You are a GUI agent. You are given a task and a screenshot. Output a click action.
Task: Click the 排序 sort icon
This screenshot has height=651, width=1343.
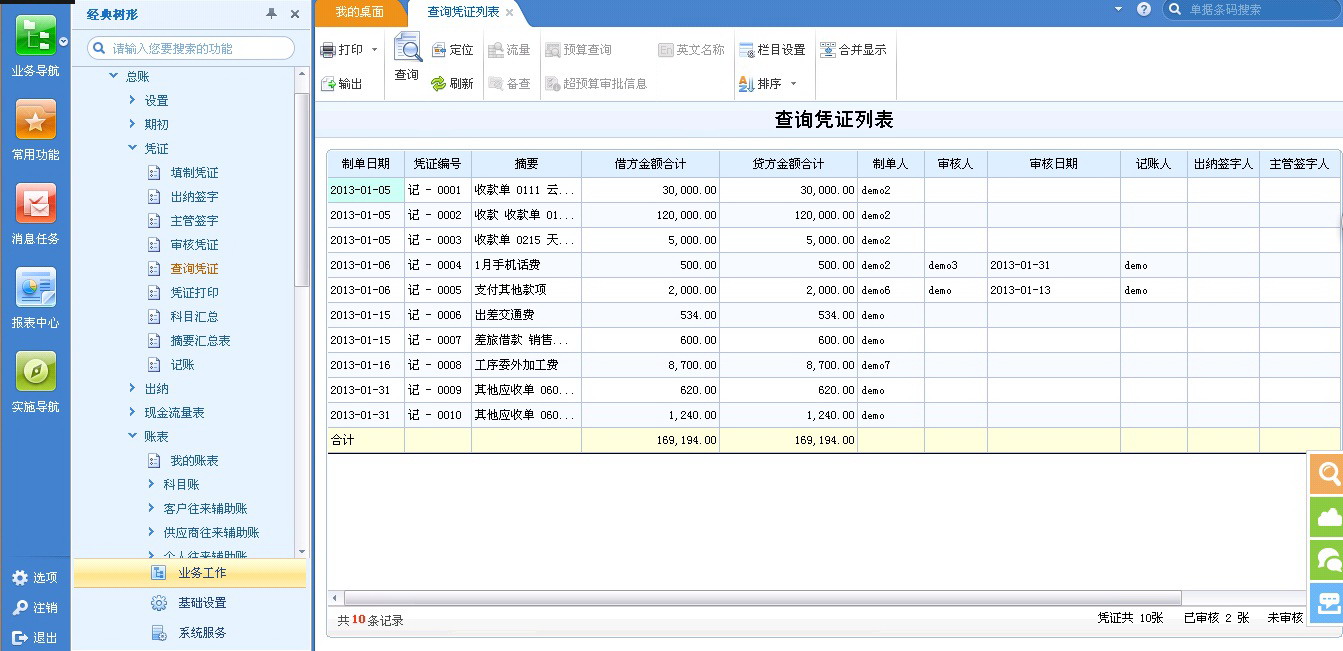747,84
